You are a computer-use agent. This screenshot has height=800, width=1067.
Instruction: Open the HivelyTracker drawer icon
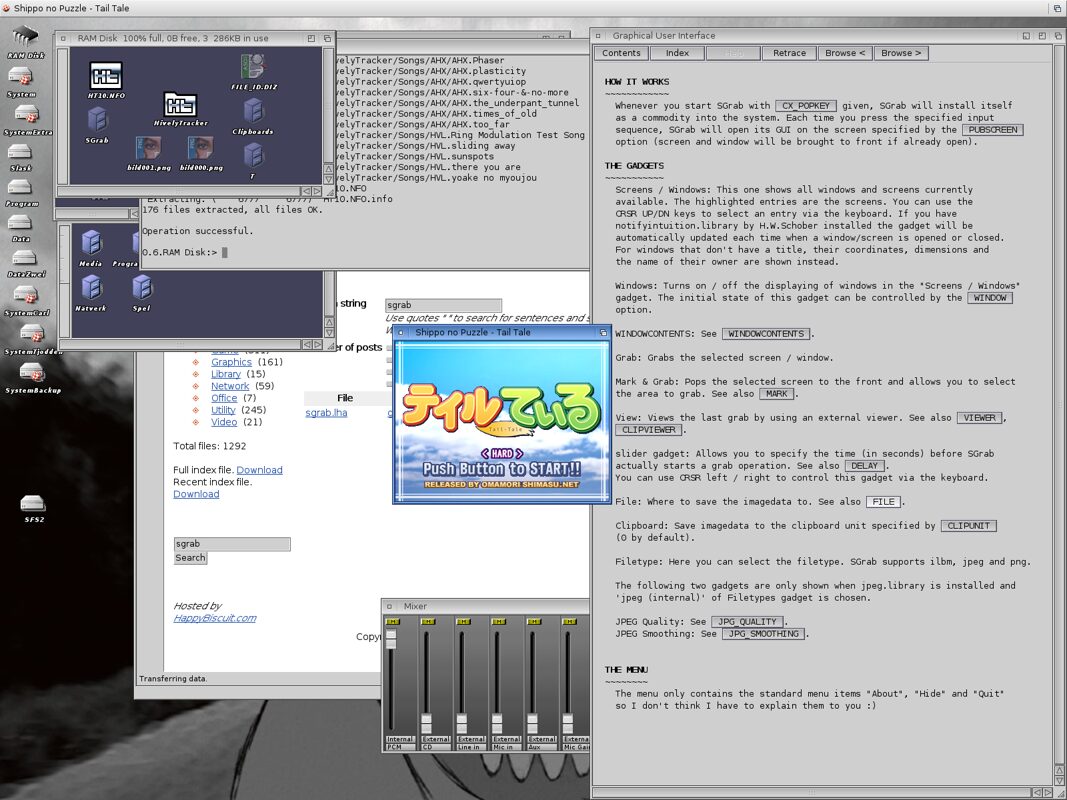click(181, 106)
